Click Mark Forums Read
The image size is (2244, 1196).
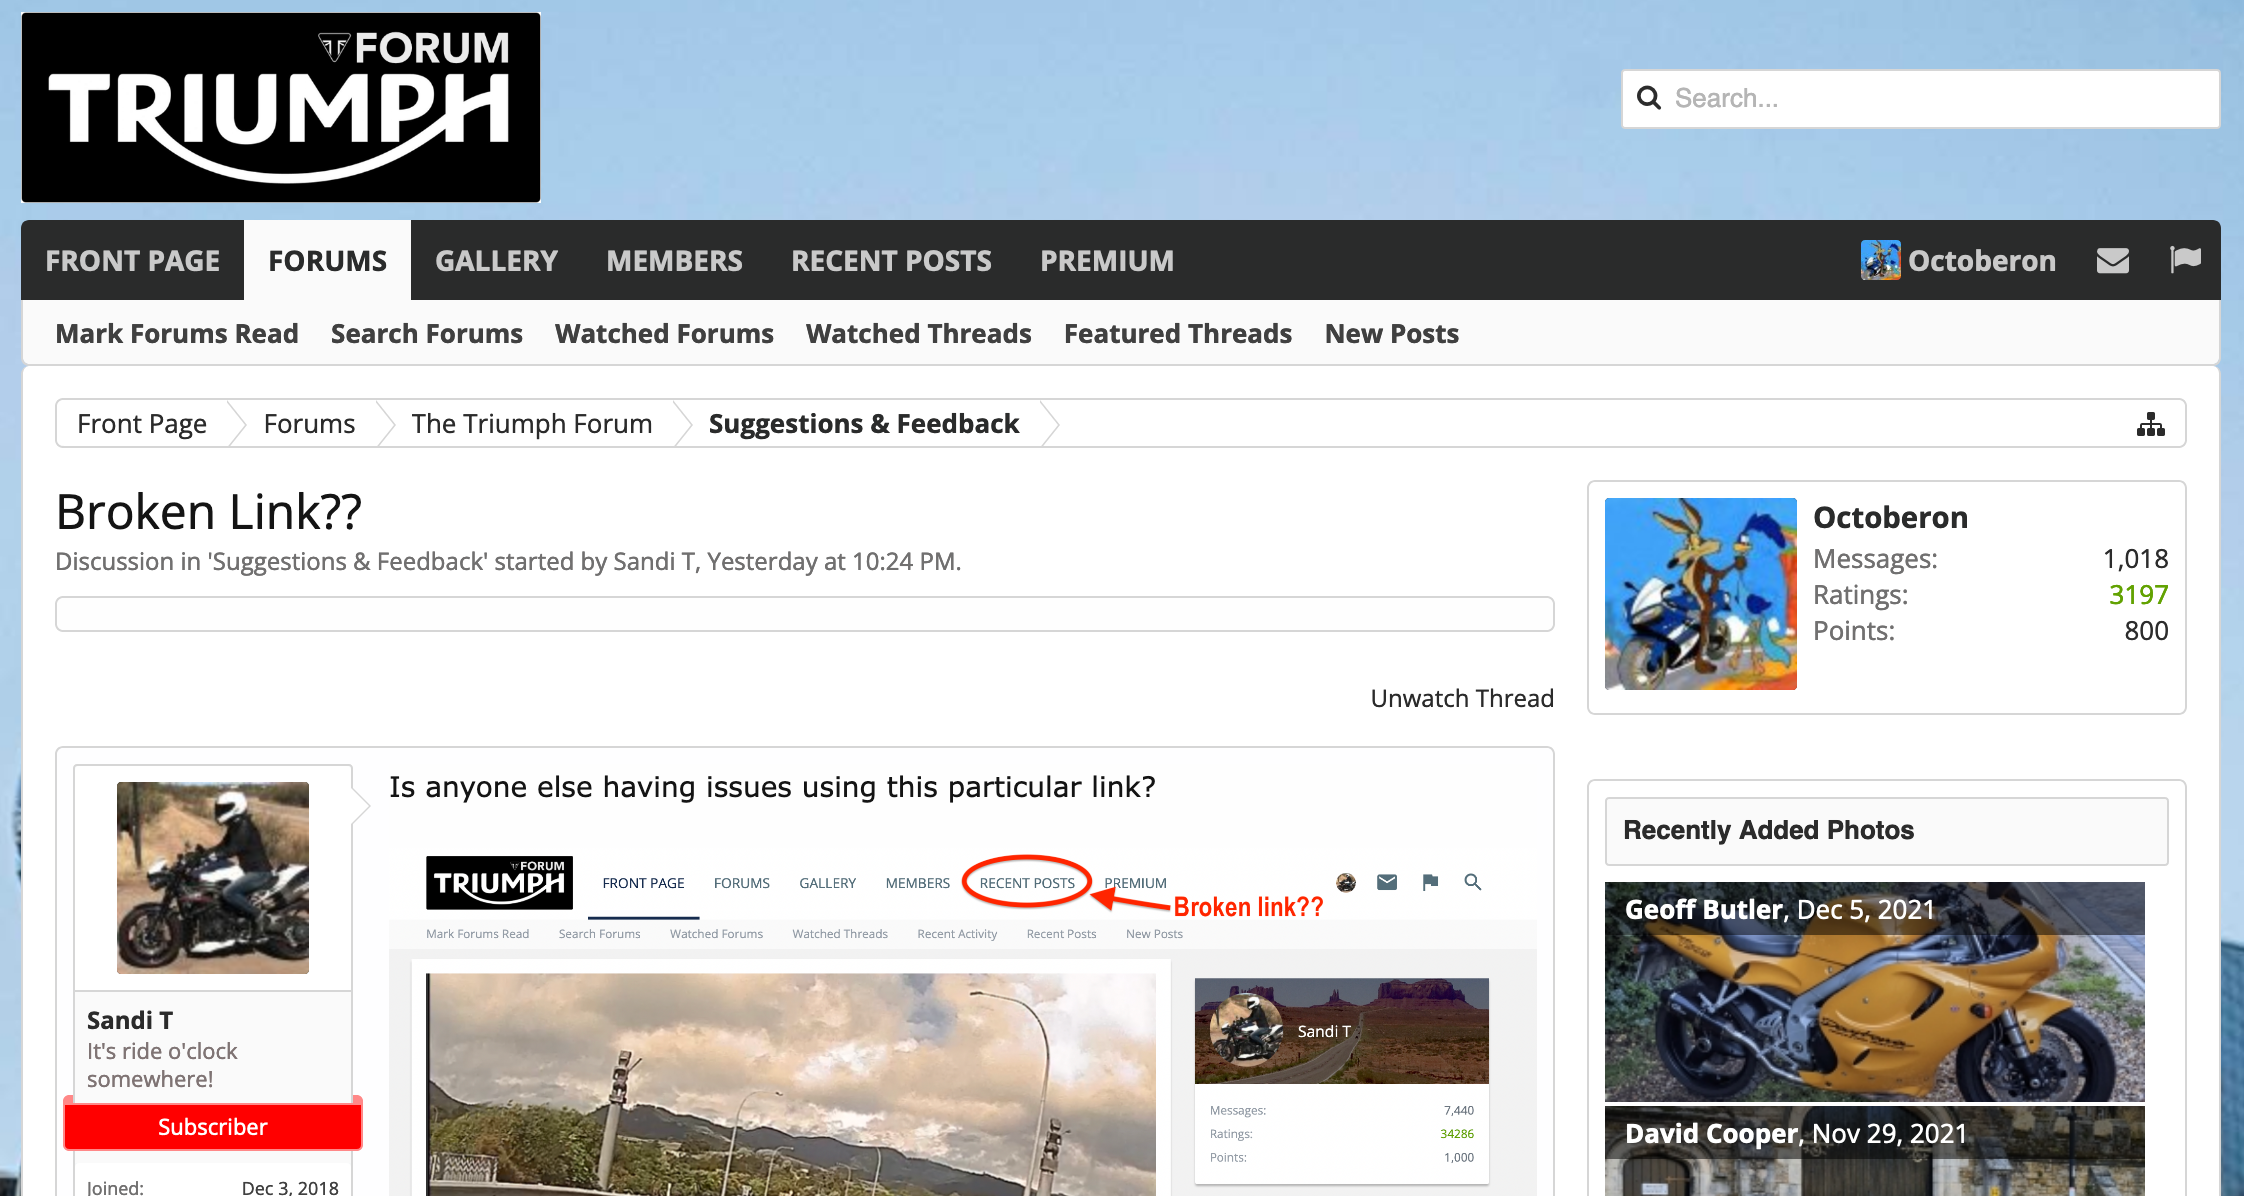click(177, 333)
